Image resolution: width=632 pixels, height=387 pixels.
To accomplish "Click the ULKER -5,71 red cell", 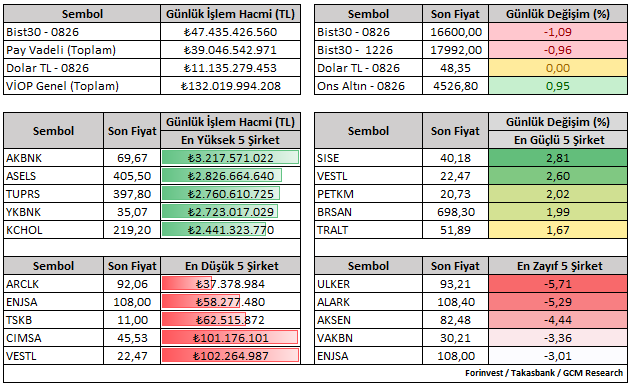I will click(x=558, y=284).
